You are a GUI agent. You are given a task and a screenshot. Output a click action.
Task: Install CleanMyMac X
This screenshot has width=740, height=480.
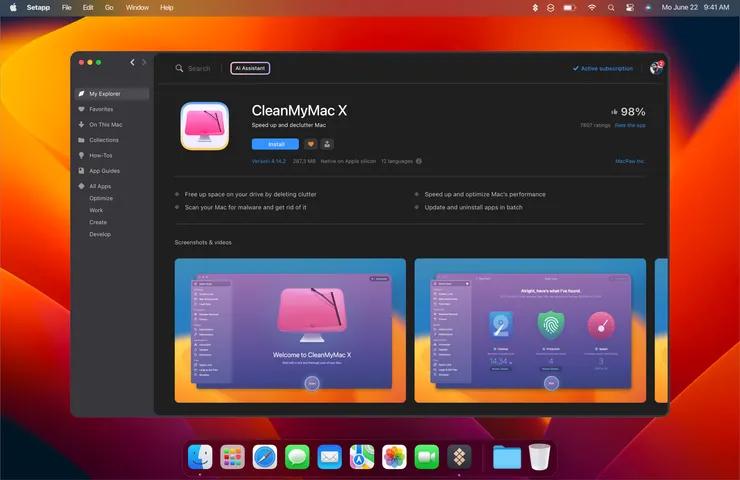[275, 144]
